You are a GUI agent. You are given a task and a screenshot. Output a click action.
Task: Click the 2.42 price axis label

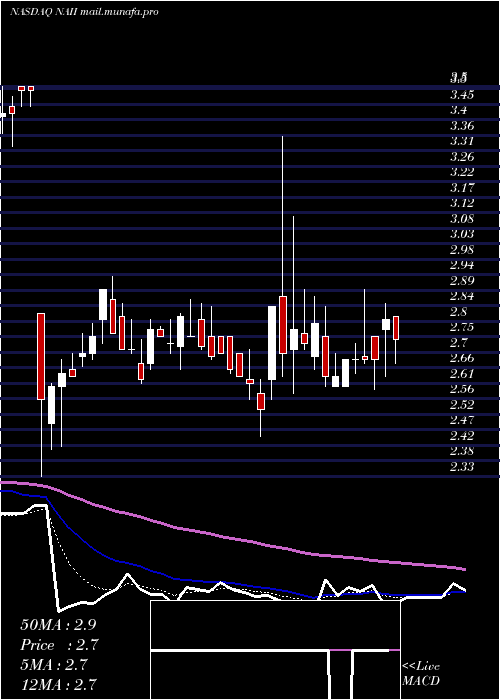tap(462, 436)
